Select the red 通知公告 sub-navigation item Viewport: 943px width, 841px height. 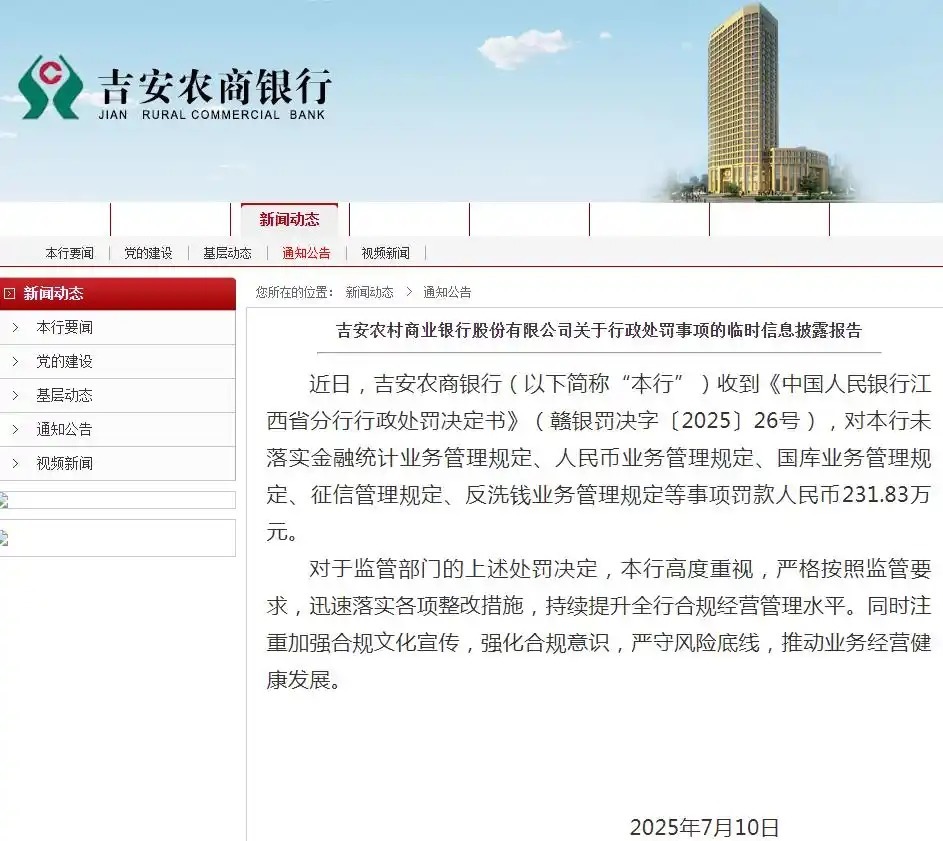(x=306, y=254)
